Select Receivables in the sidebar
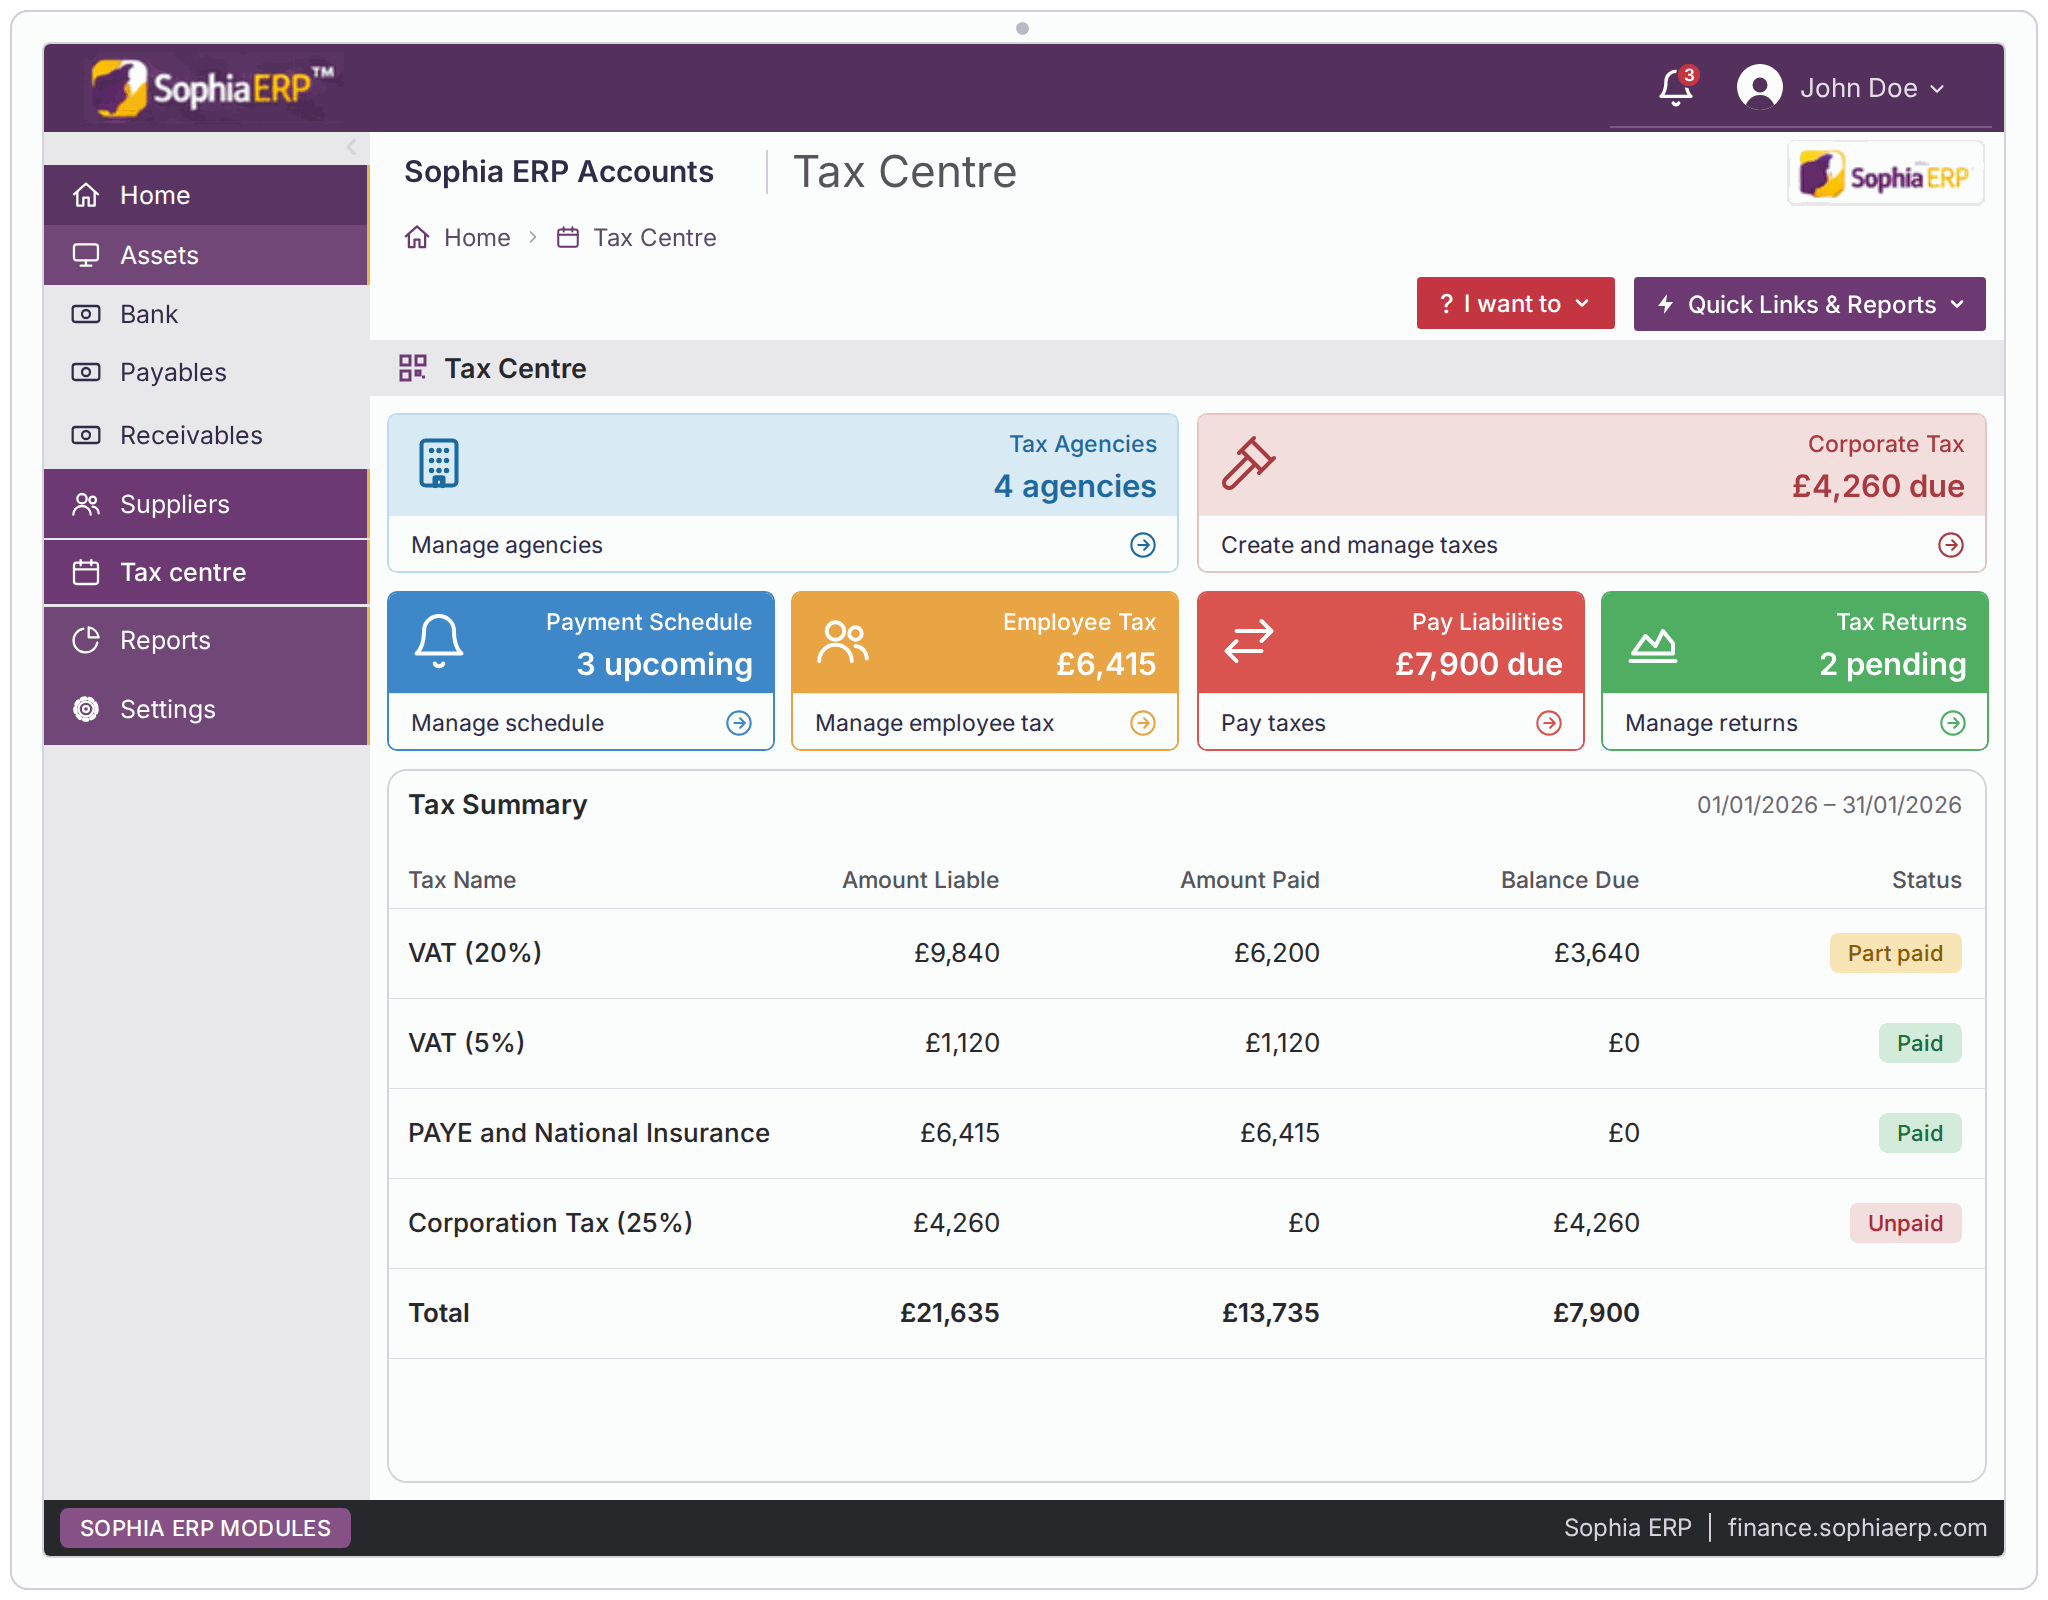This screenshot has width=2048, height=1600. tap(206, 435)
